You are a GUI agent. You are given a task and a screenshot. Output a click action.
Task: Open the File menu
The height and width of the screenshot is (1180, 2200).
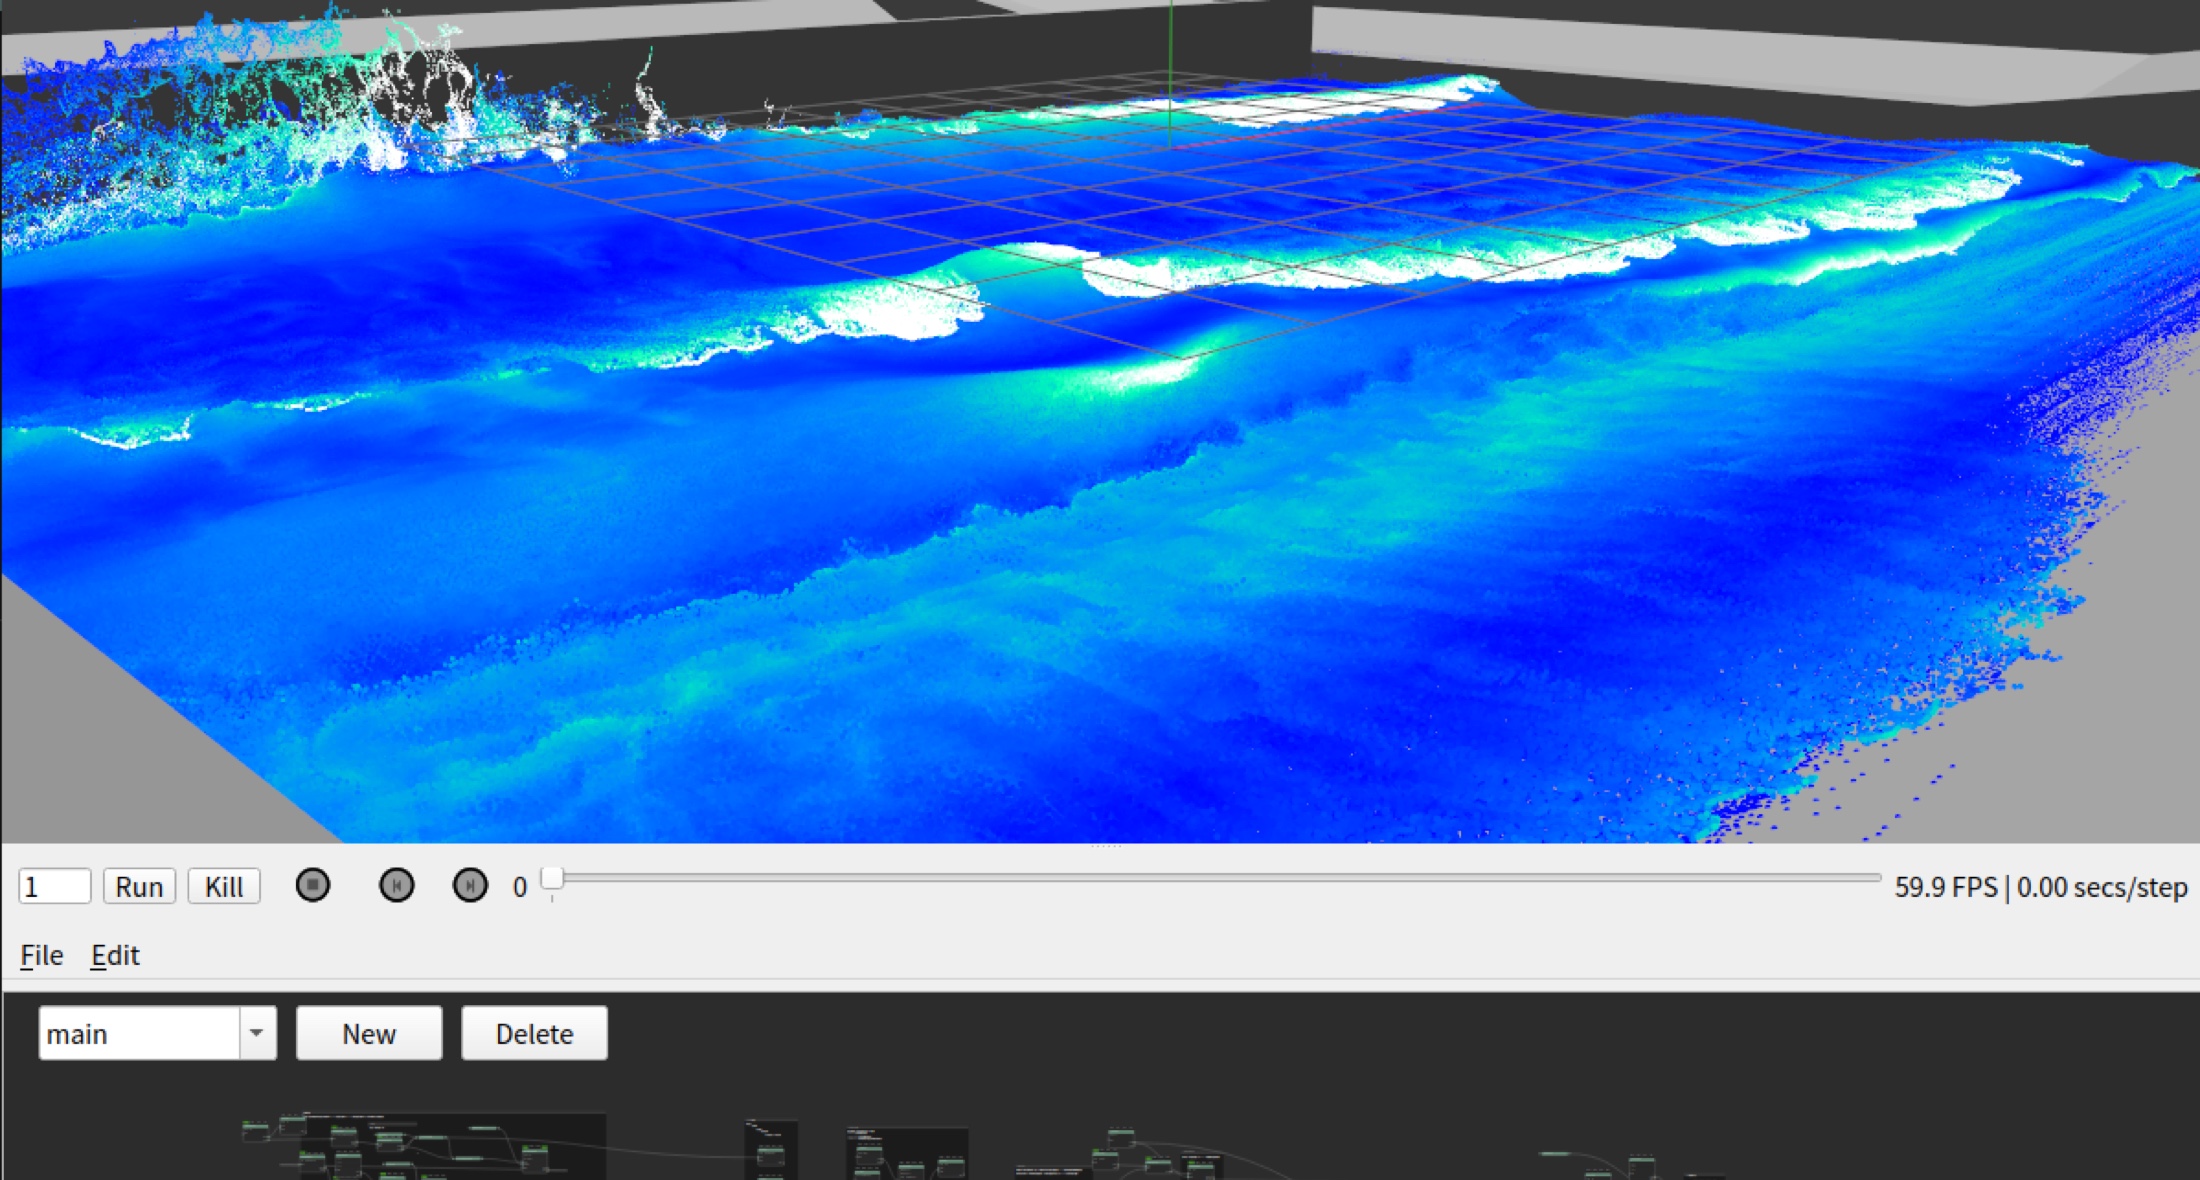42,955
